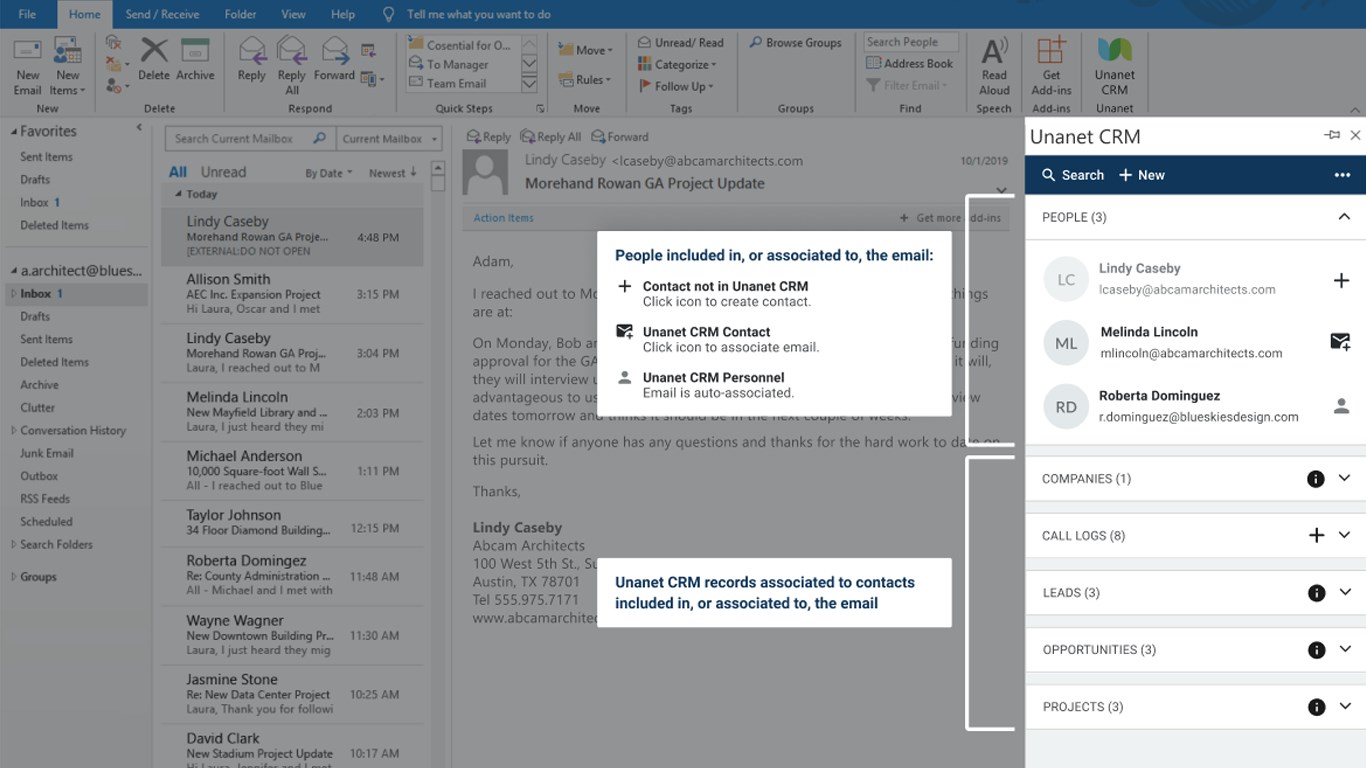Open the Unanet CRM more options ellipsis
Screen dimensions: 1366x768
1342,175
